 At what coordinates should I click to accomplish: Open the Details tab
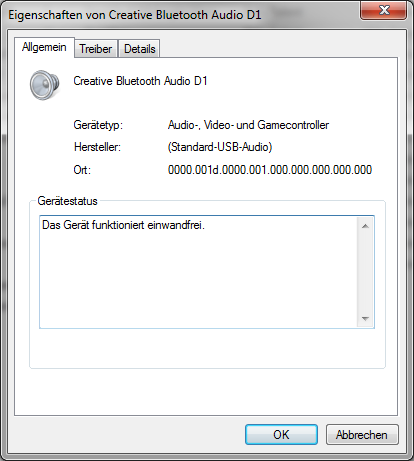pyautogui.click(x=139, y=49)
